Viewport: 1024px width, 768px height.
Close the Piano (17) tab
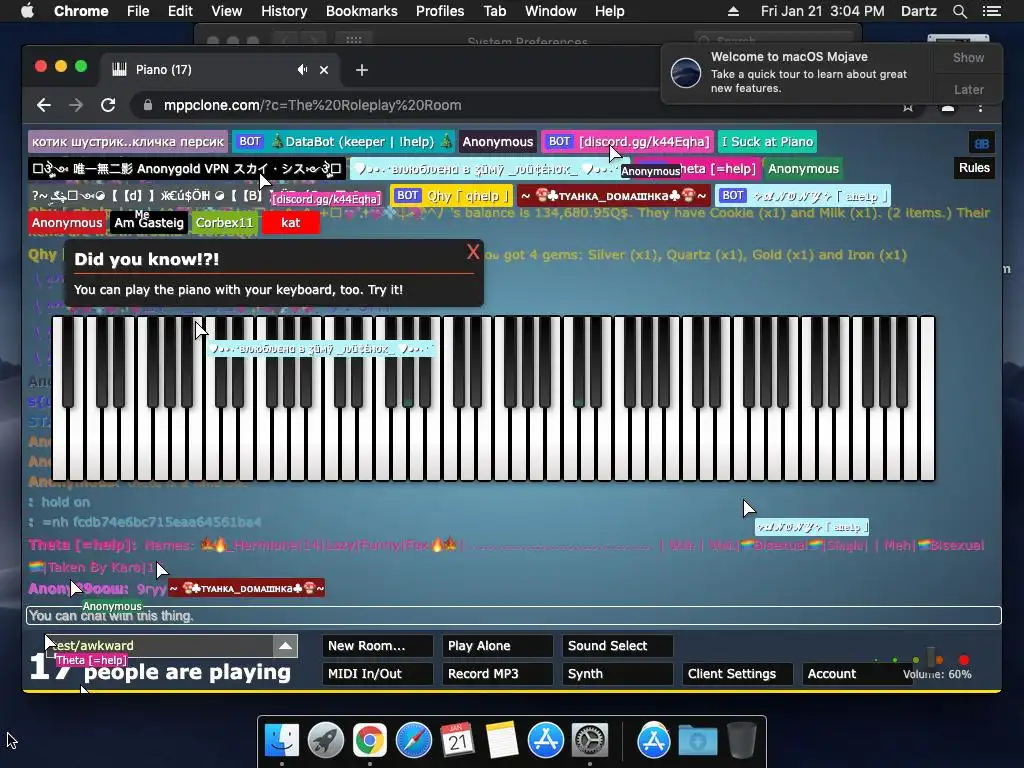[x=324, y=70]
